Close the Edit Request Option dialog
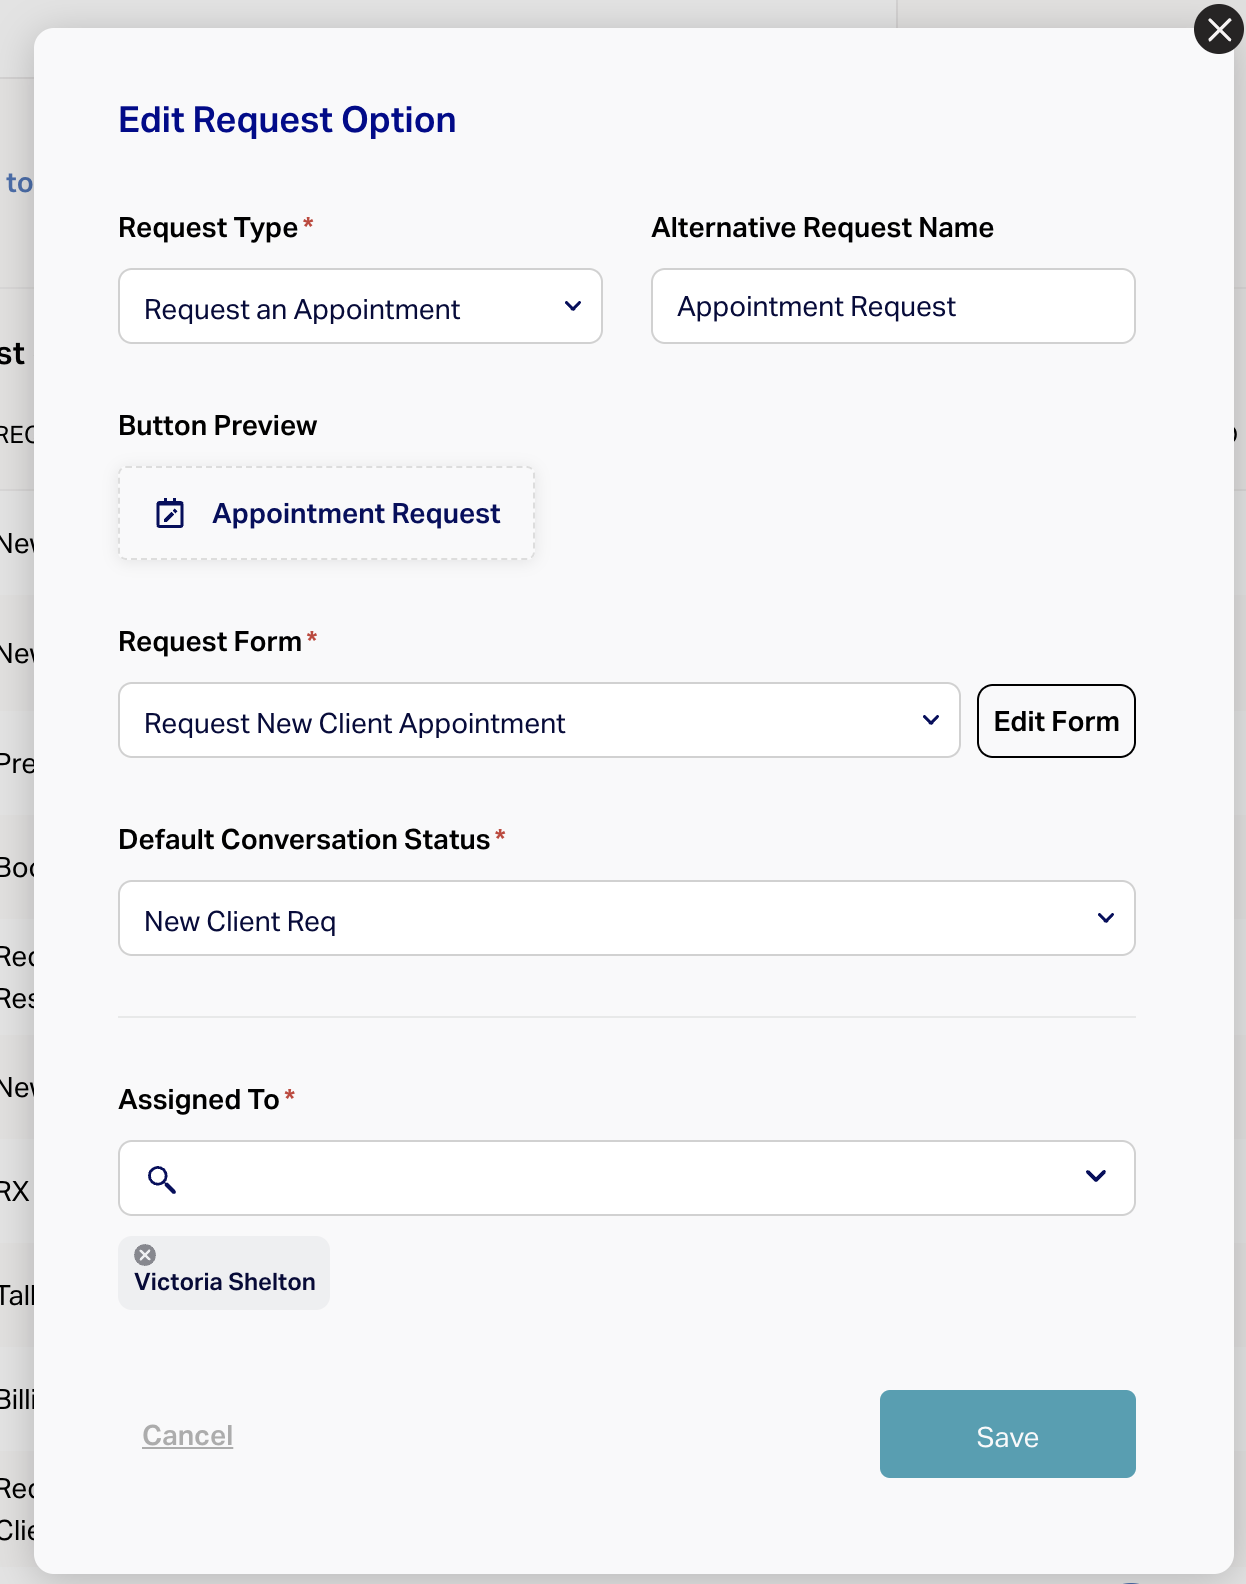This screenshot has width=1246, height=1584. tap(1218, 30)
